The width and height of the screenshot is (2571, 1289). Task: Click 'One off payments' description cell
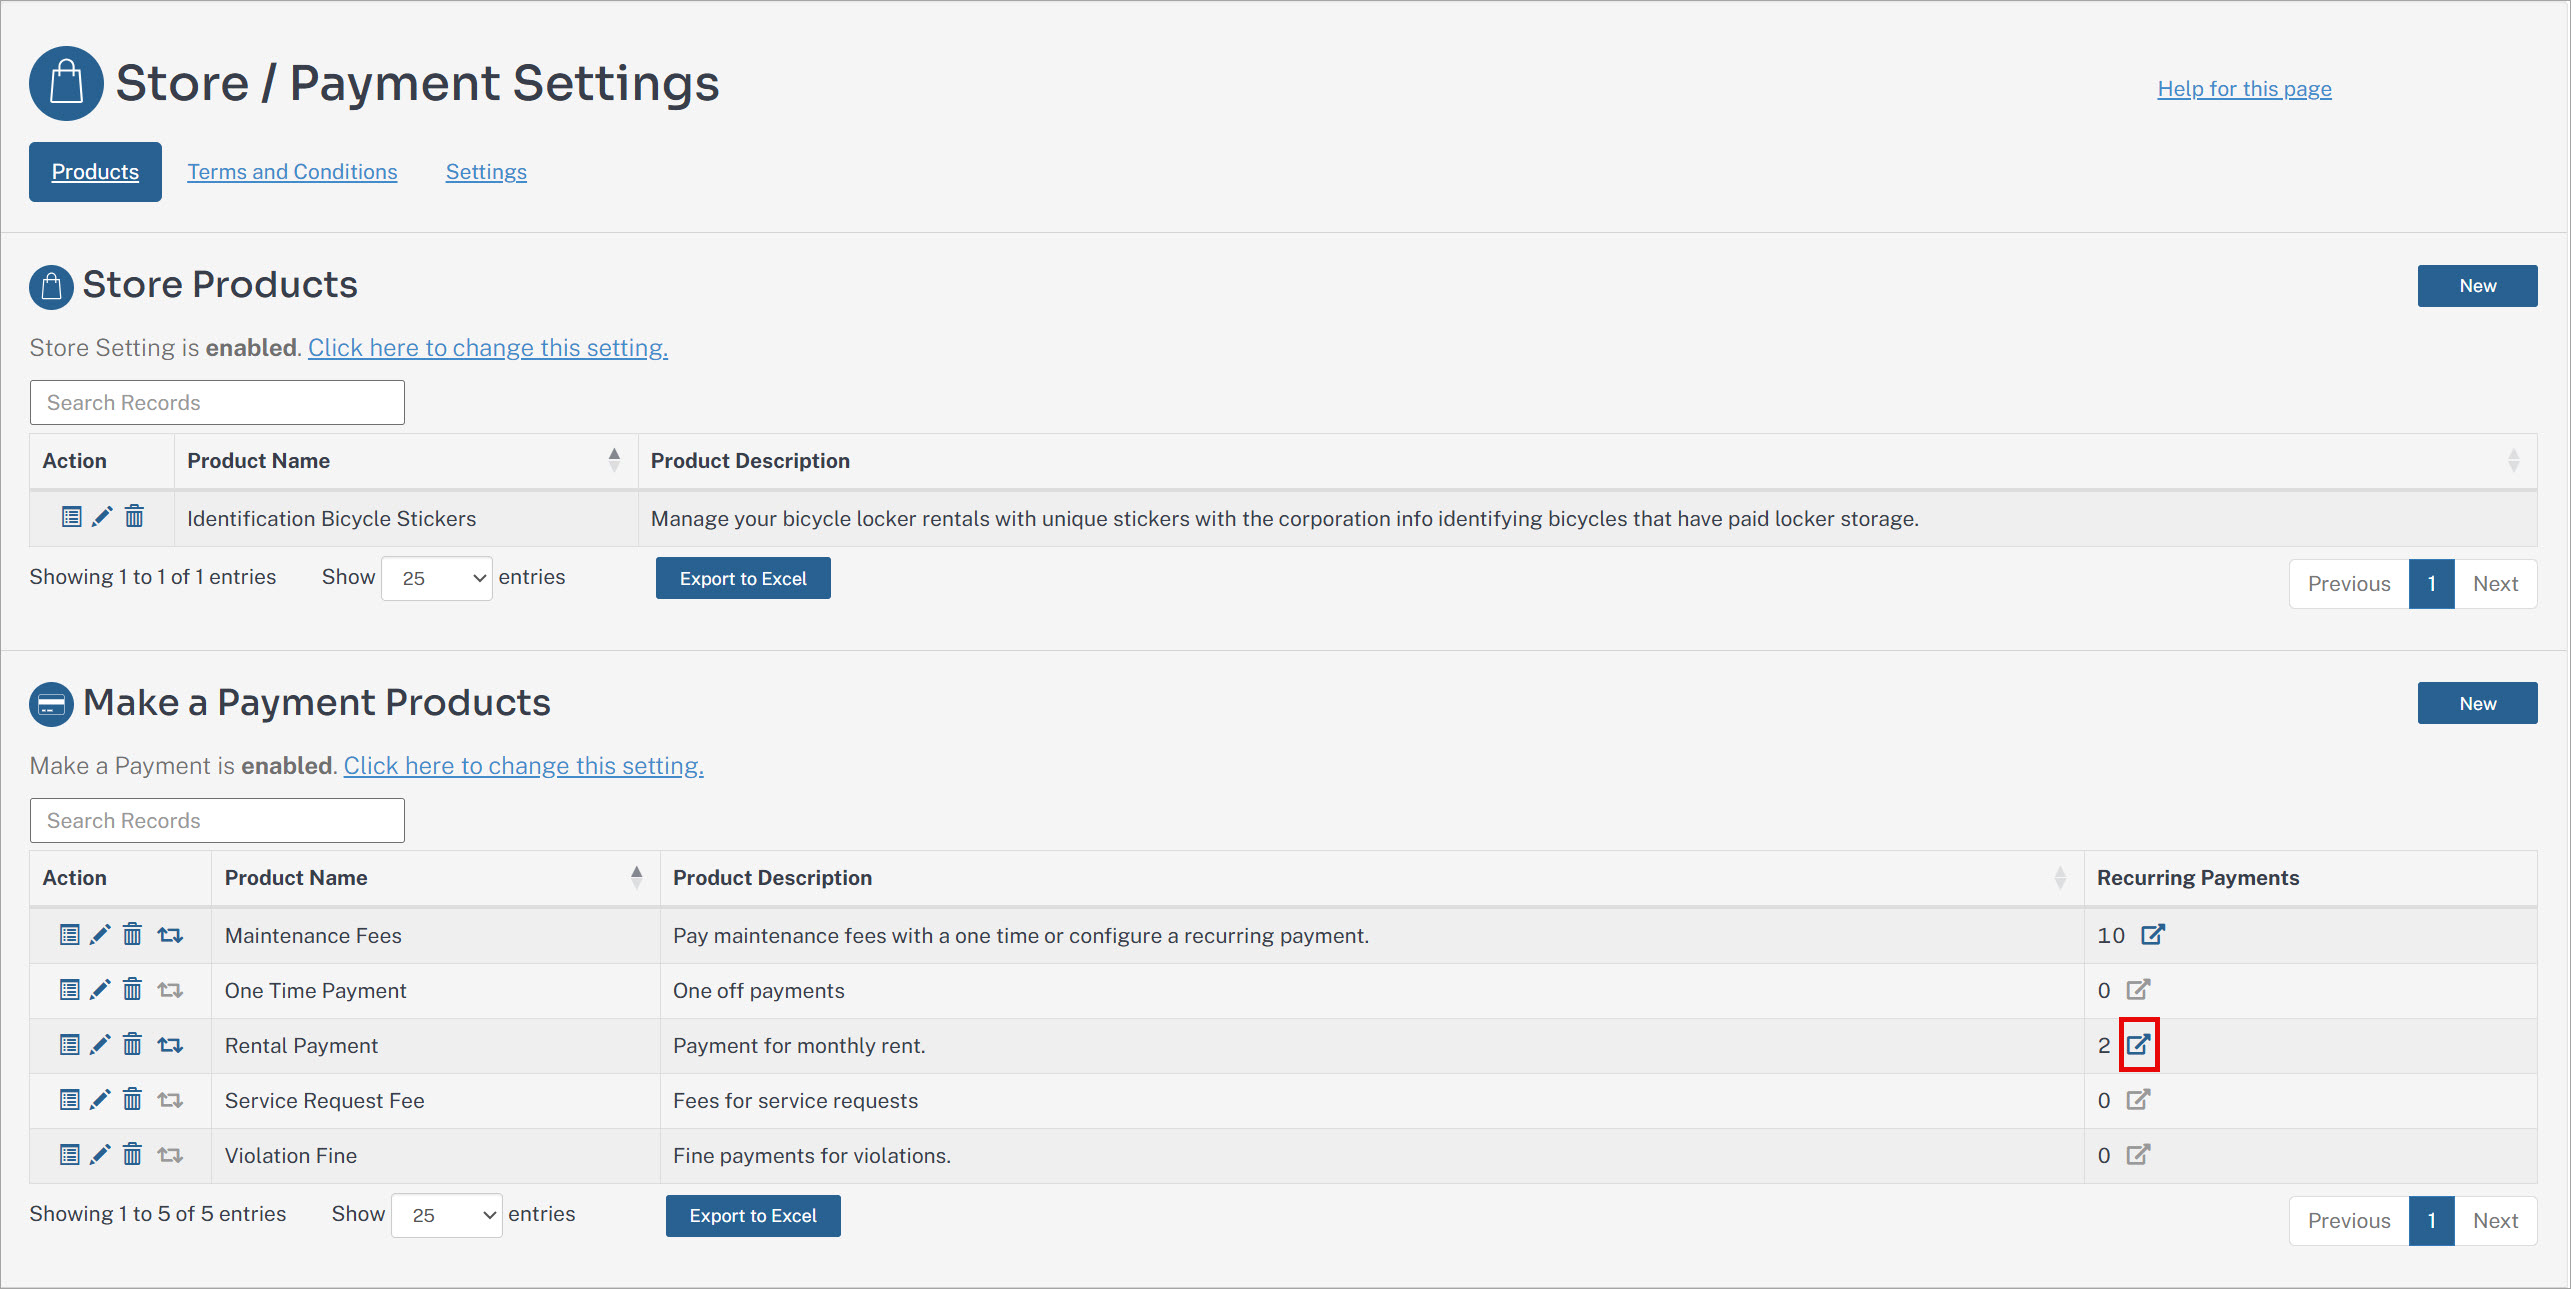point(1372,991)
